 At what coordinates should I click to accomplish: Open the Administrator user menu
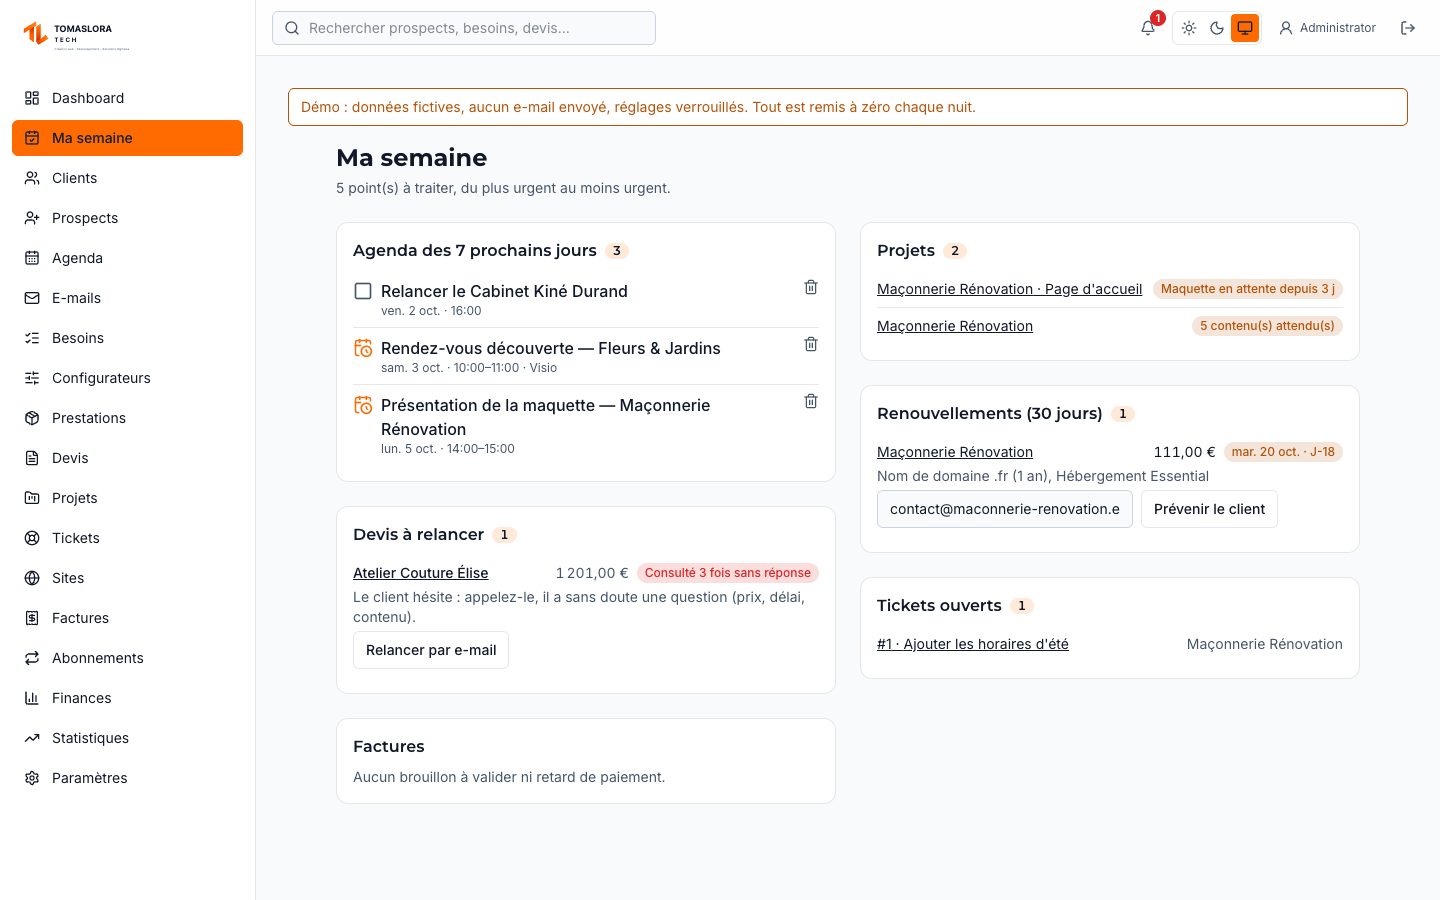tap(1328, 28)
